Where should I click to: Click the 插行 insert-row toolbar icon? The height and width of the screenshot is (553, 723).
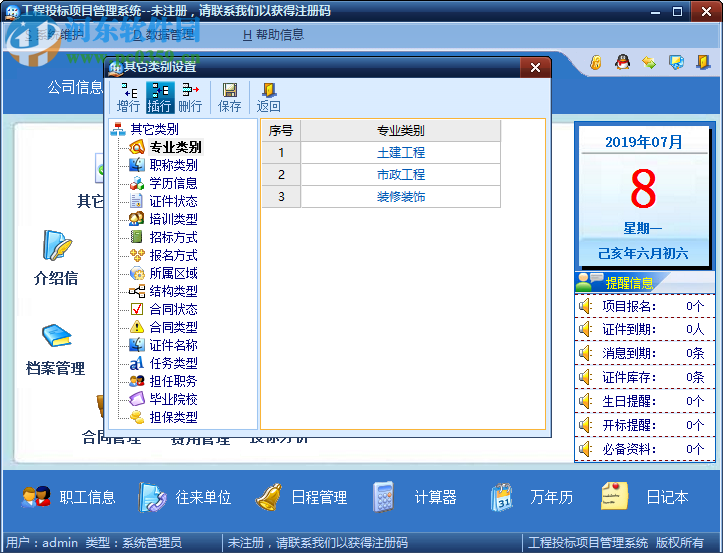pos(160,97)
